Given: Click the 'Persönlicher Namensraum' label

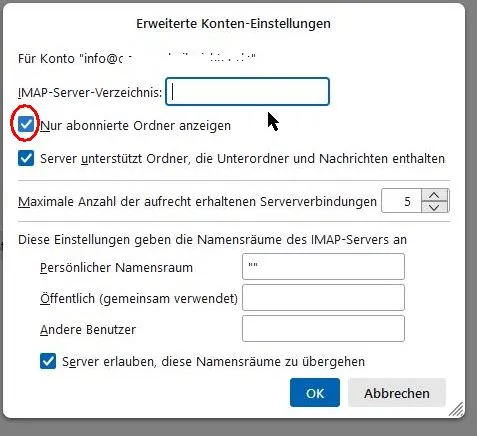Looking at the screenshot, I should [x=116, y=268].
